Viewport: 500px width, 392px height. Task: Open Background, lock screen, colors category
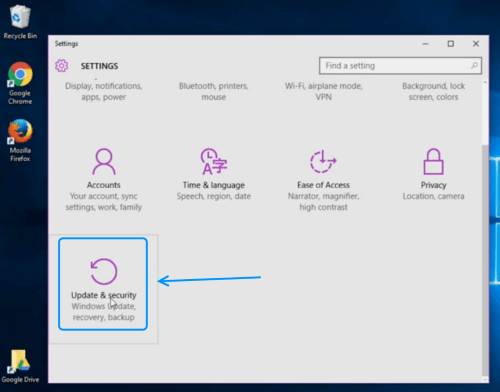(x=433, y=91)
